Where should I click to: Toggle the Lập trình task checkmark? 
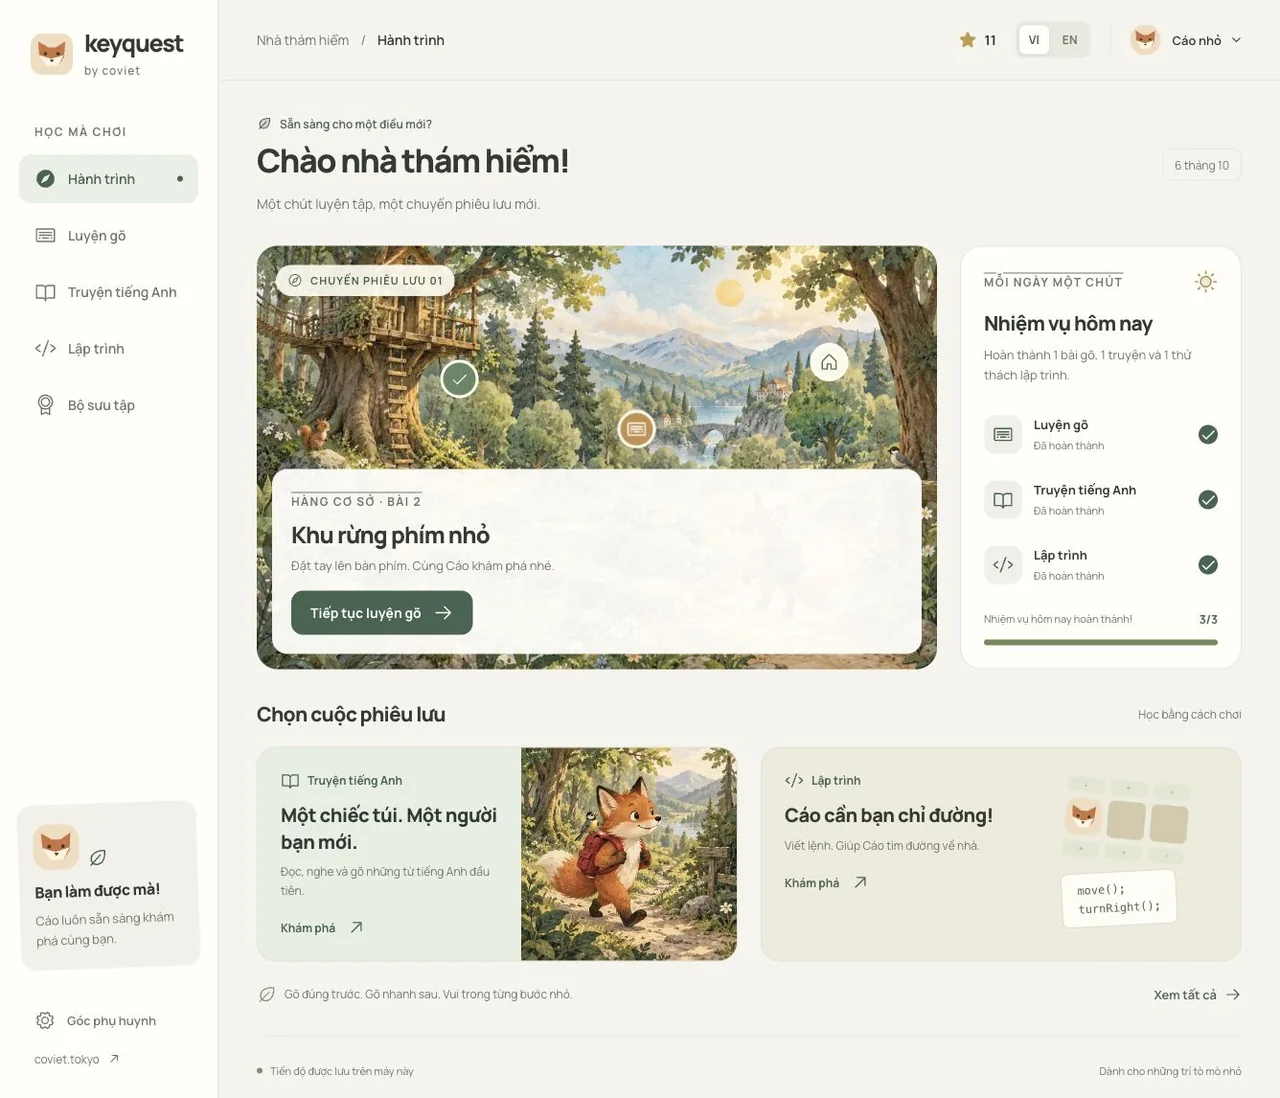click(x=1208, y=565)
